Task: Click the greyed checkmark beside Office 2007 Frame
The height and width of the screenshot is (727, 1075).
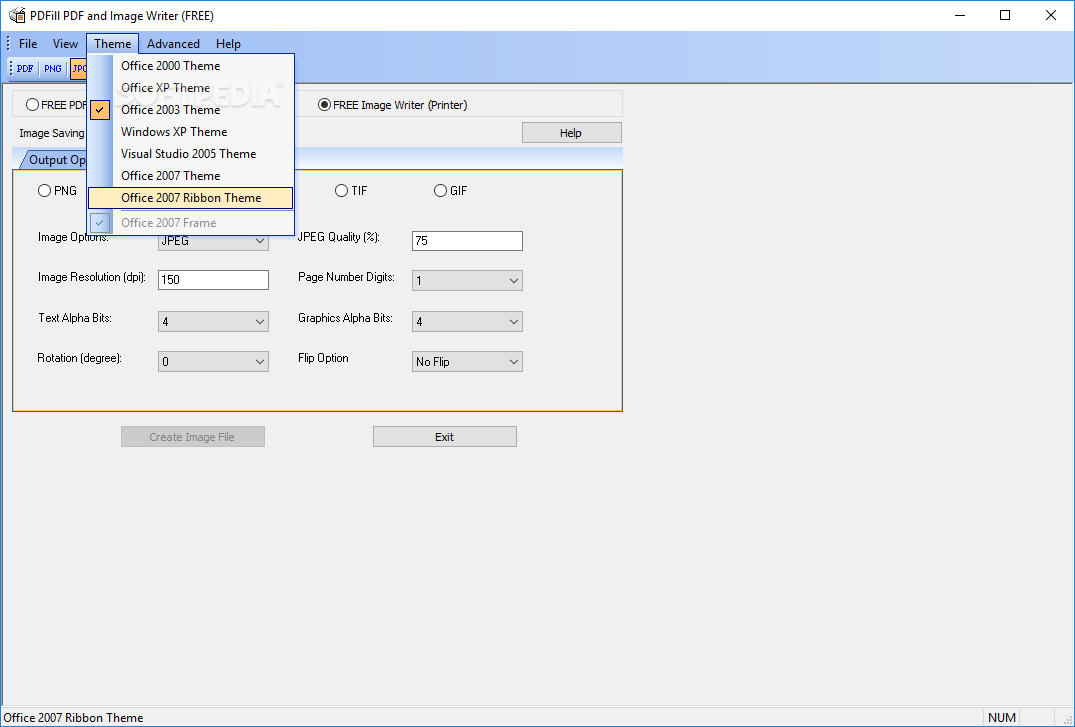Action: coord(100,223)
